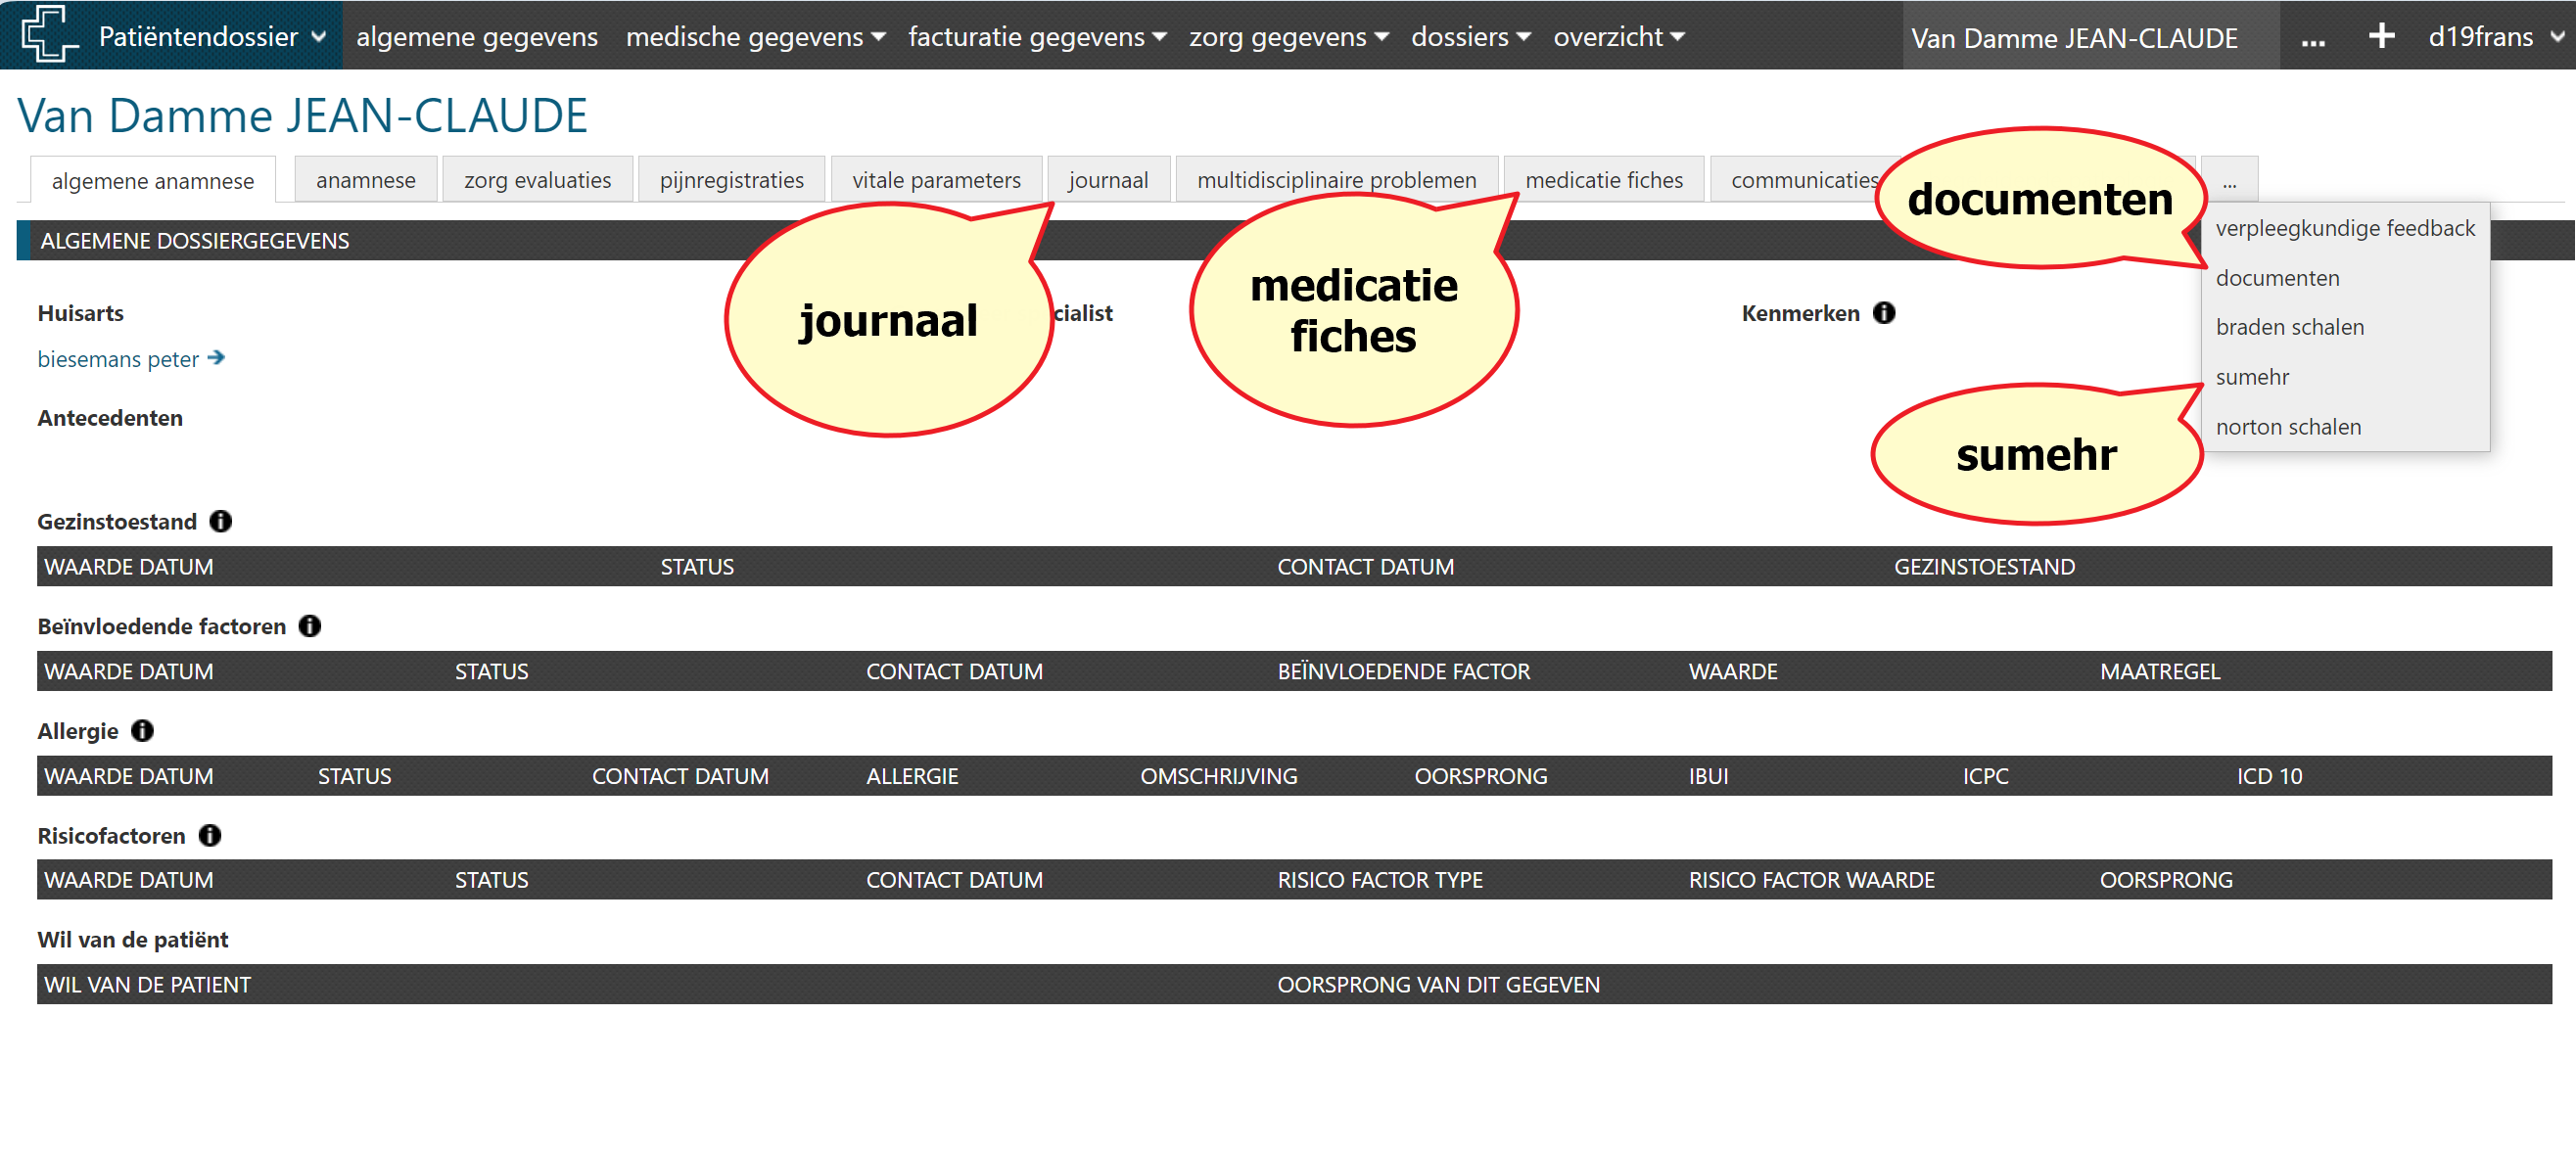
Task: Click info icon next to Allergie
Action: coord(143,731)
